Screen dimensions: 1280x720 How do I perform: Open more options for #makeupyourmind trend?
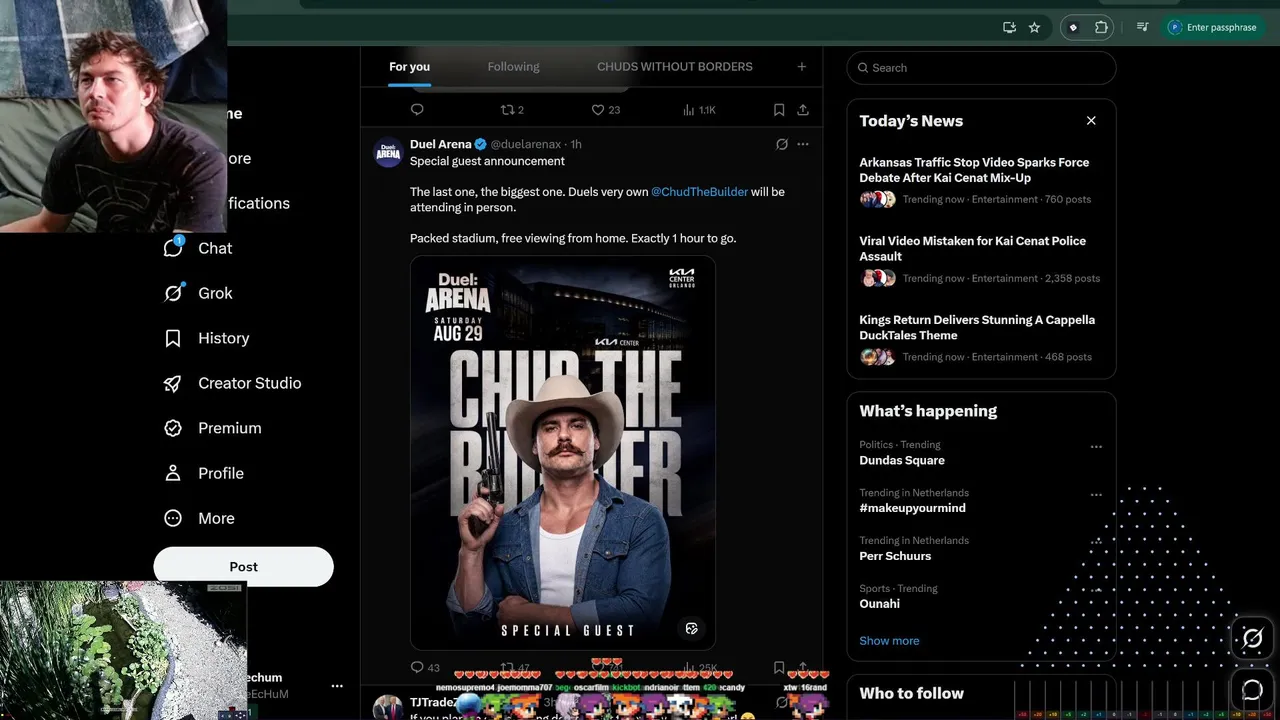click(1096, 495)
